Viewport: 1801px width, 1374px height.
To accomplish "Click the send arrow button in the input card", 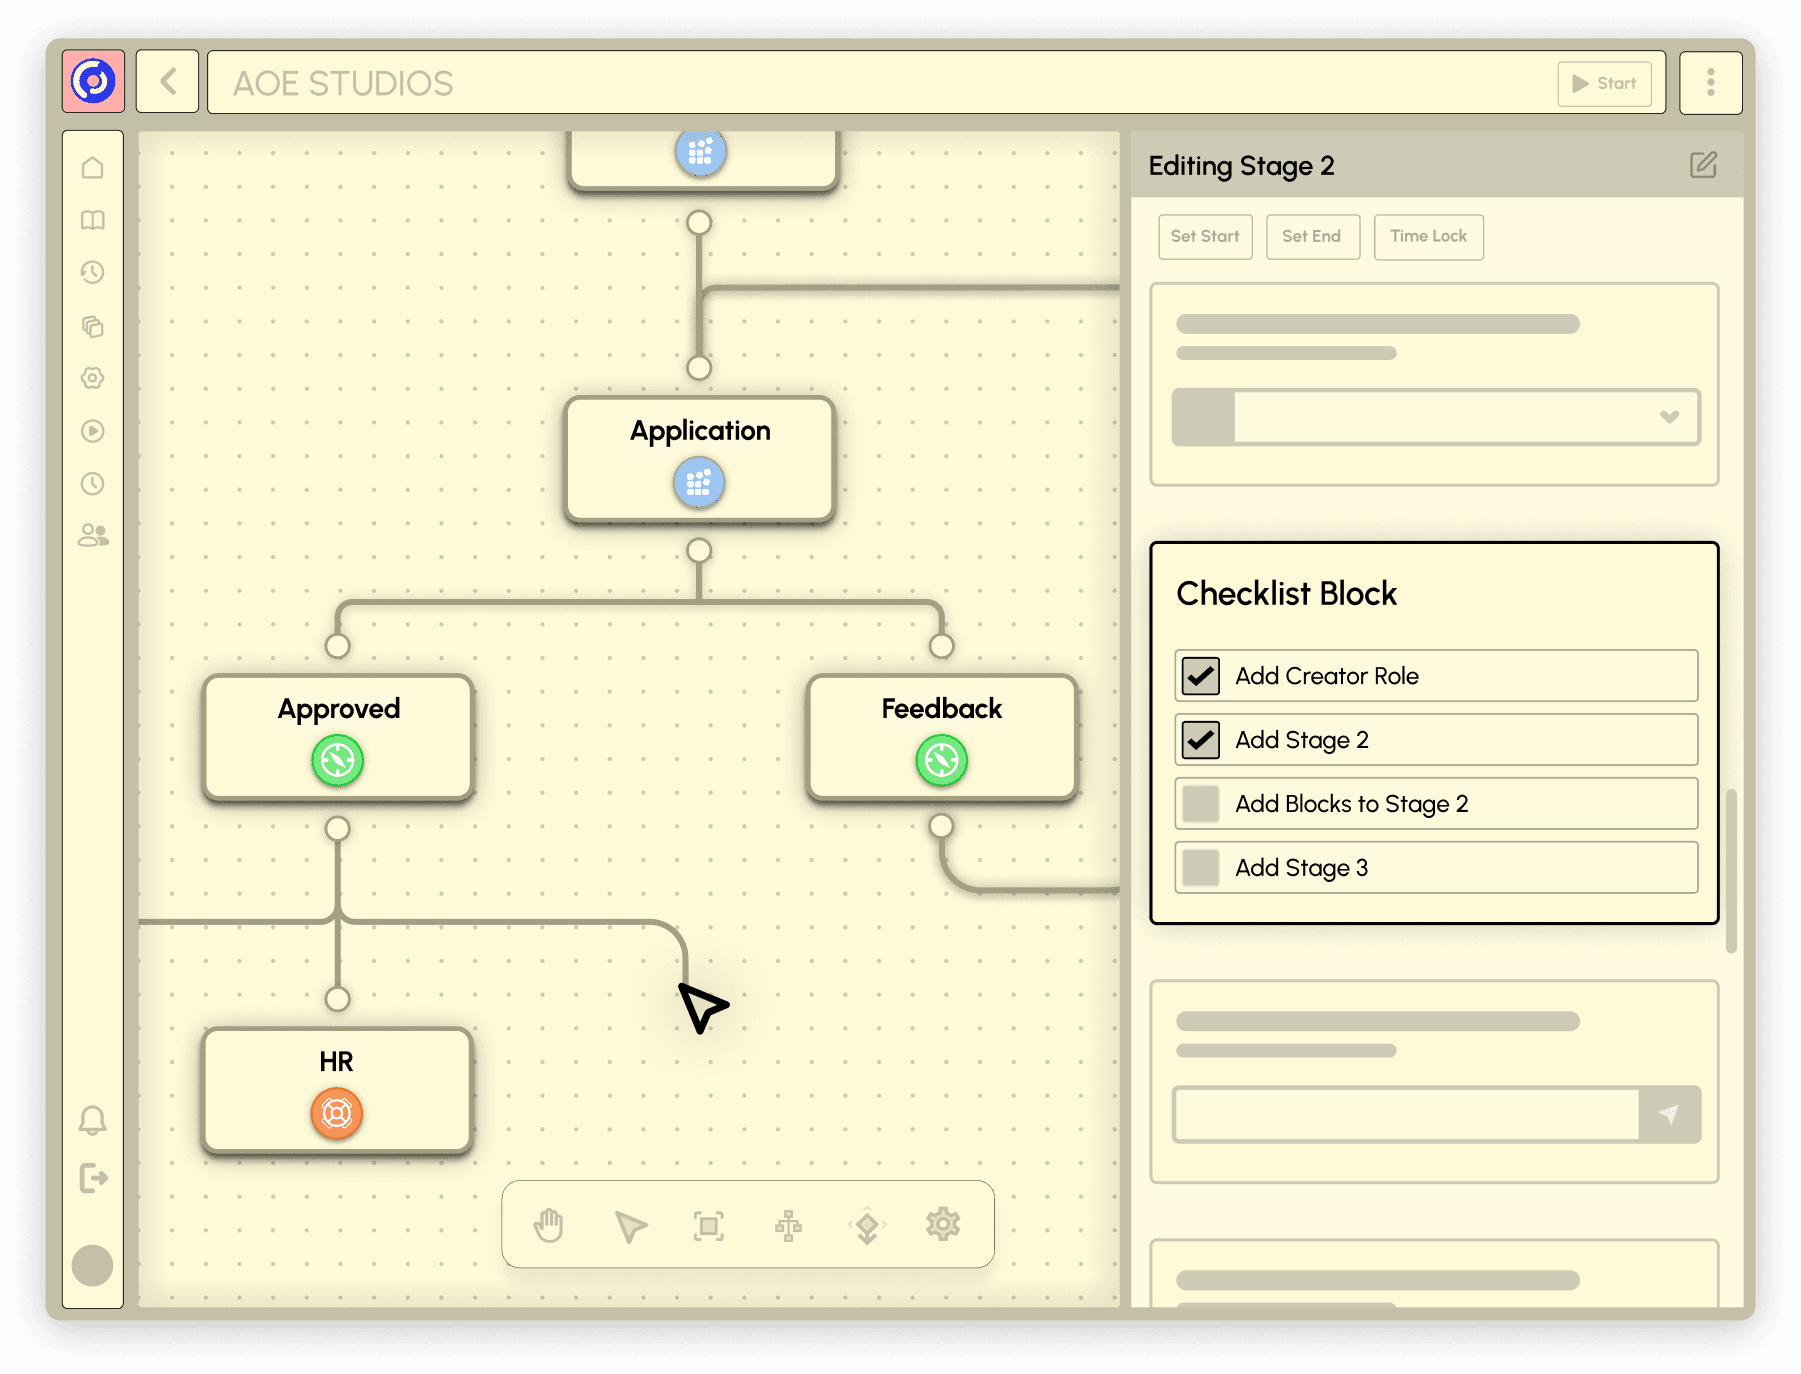I will (1669, 1114).
